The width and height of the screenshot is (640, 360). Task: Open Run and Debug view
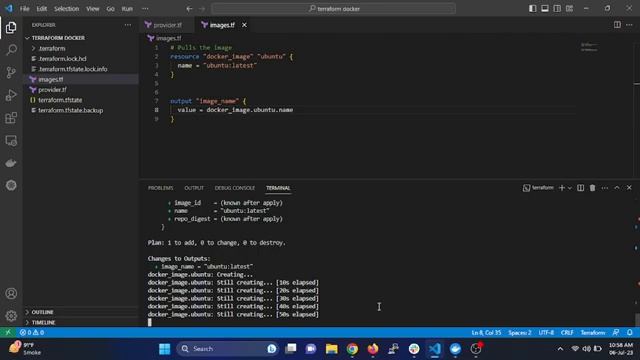tap(11, 95)
